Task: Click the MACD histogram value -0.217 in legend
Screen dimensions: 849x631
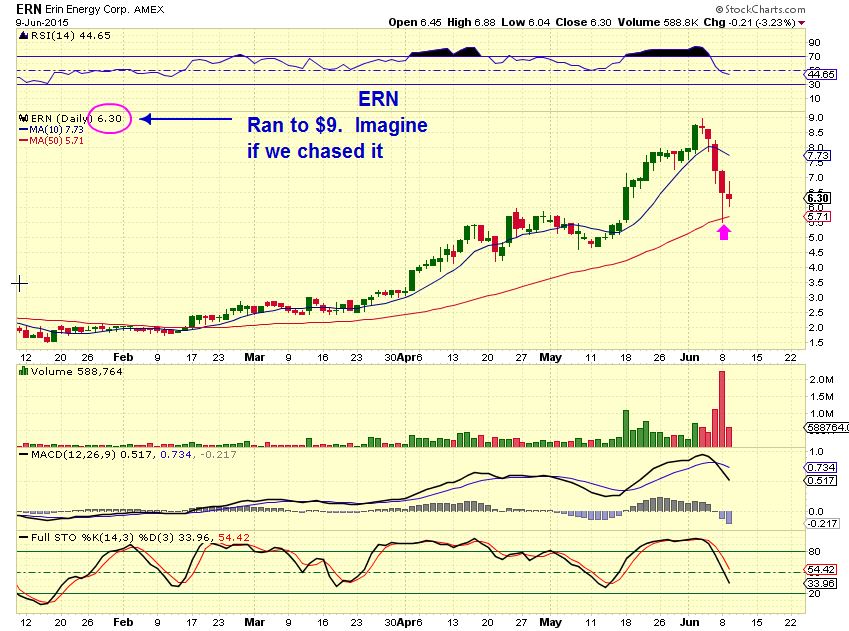Action: point(218,454)
